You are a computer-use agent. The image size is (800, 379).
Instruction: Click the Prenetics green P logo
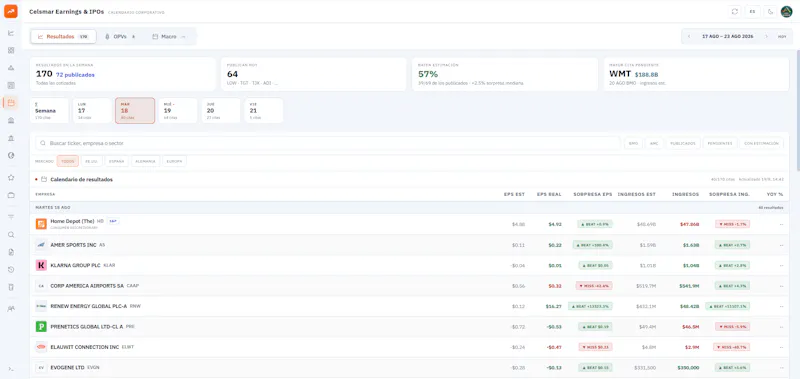click(41, 326)
